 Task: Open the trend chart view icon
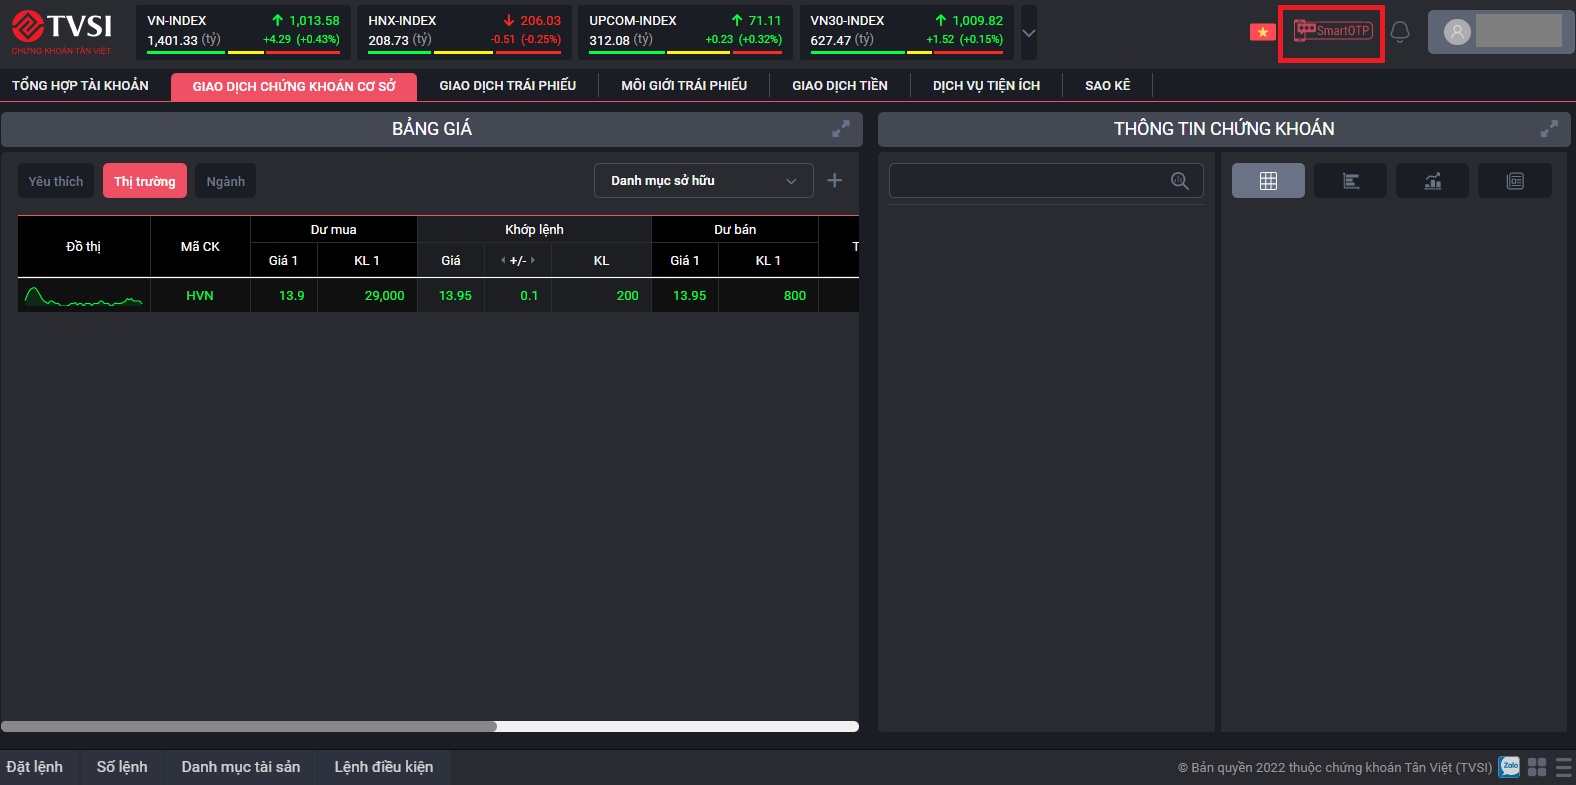[x=1432, y=181]
